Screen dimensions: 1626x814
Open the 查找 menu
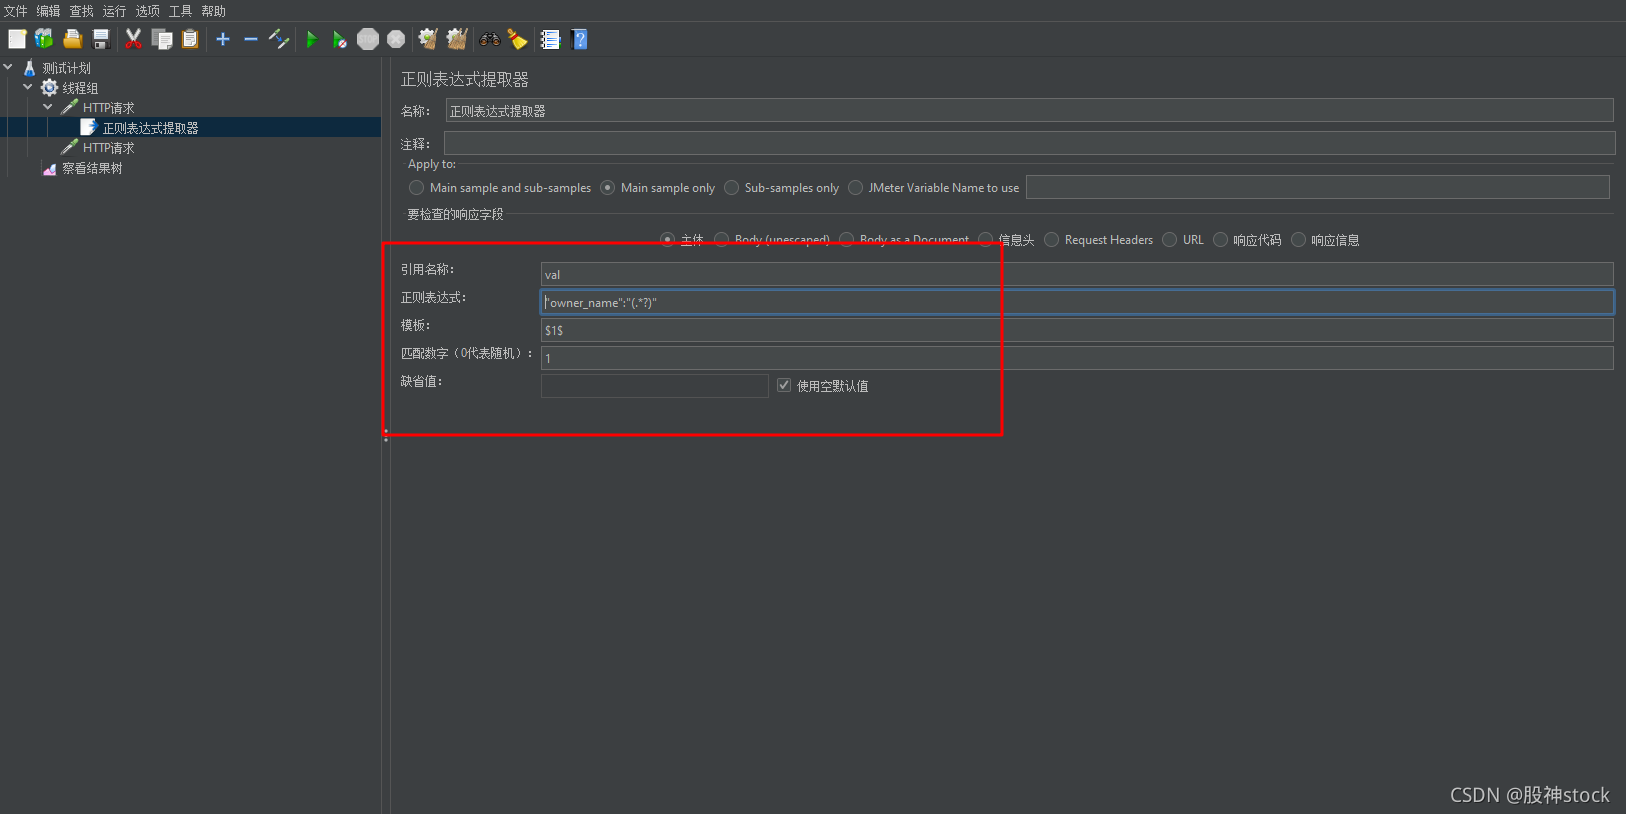(x=81, y=11)
